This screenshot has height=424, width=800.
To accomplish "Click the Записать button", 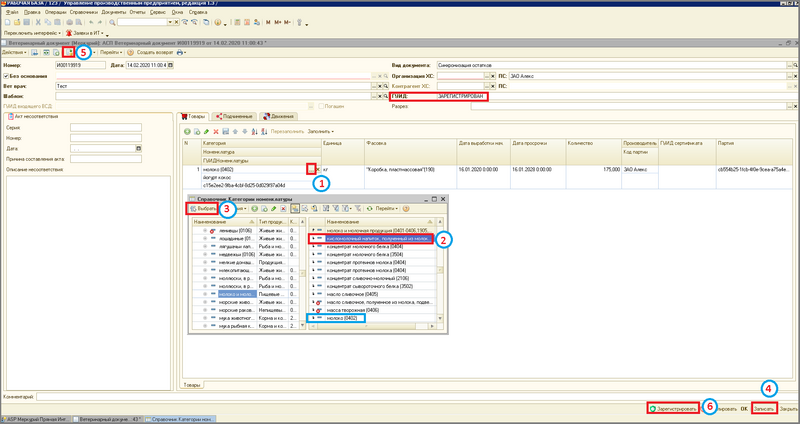I will [x=764, y=409].
